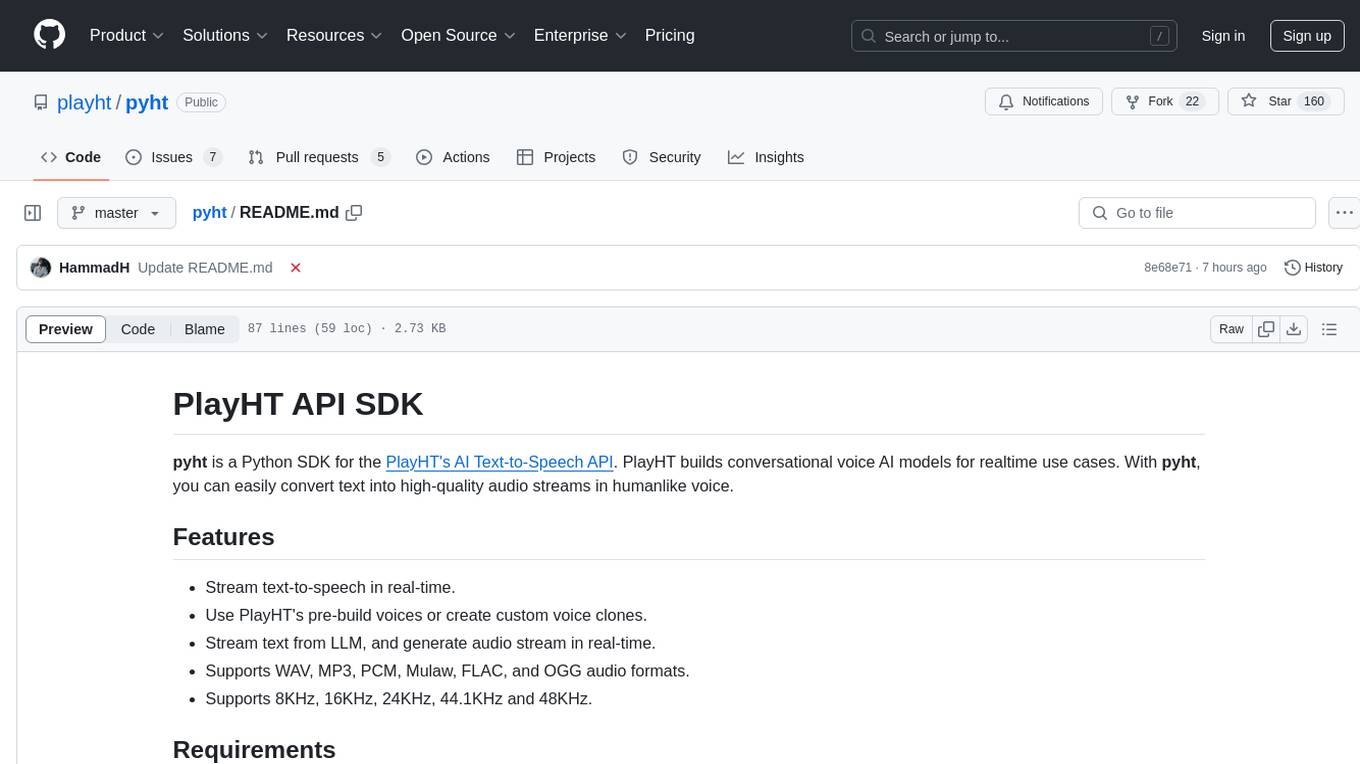View the failed checks status icon
Viewport: 1360px width, 764px height.
295,268
